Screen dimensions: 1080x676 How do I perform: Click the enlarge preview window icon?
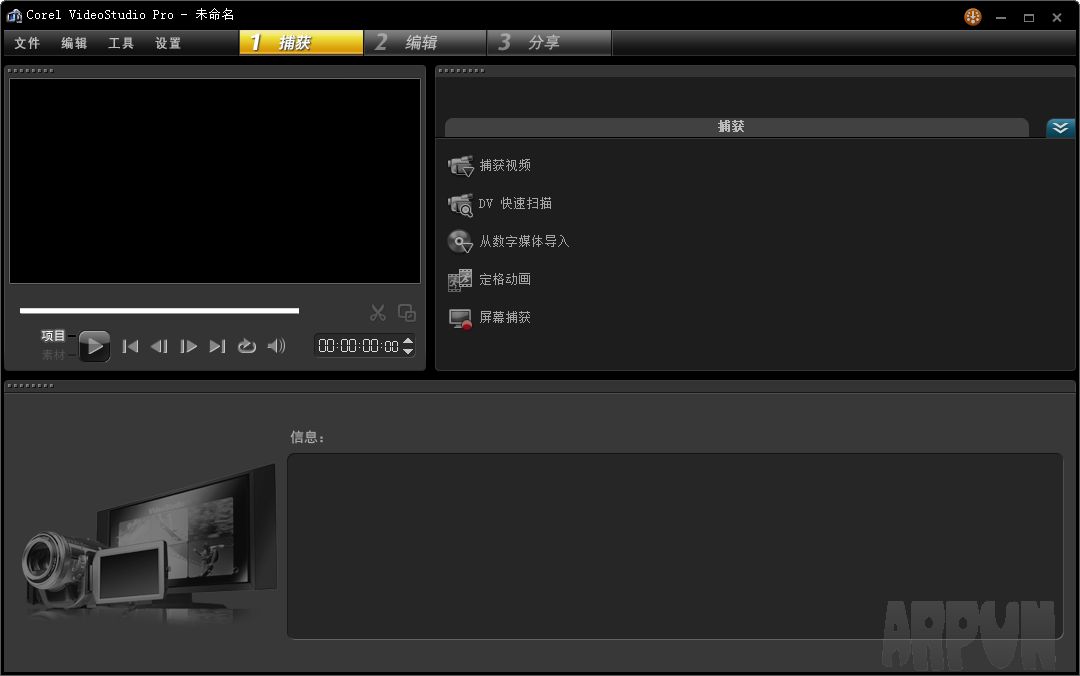coord(406,312)
